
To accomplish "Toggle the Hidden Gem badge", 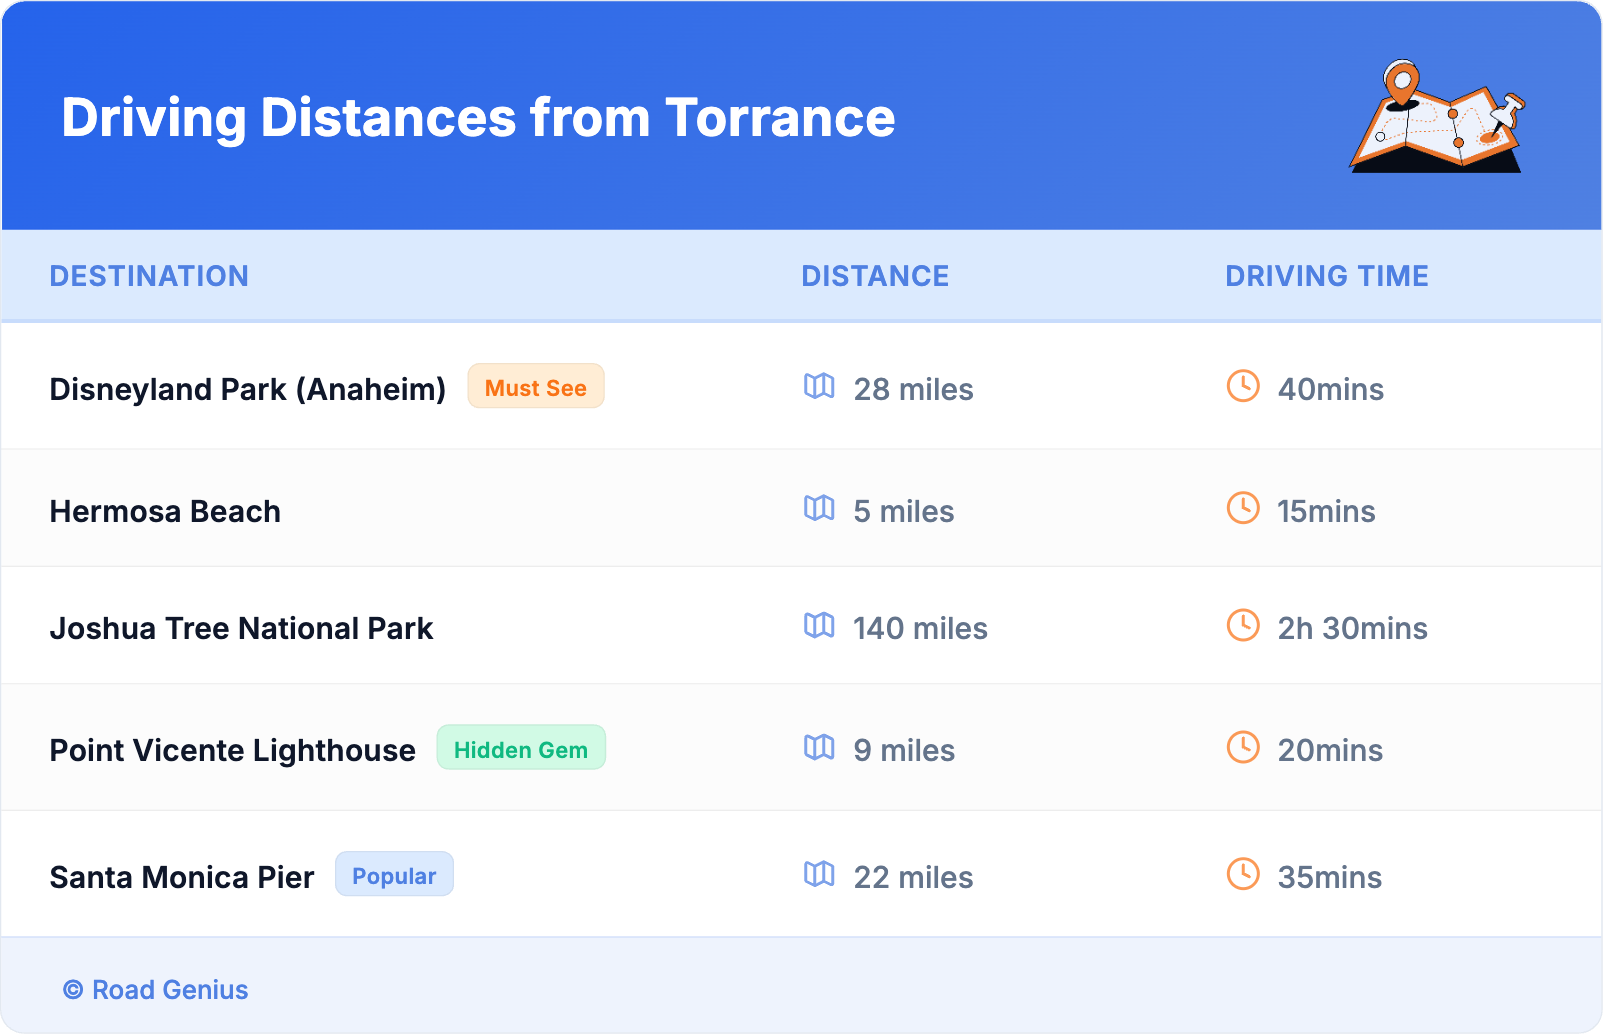I will pos(521,748).
